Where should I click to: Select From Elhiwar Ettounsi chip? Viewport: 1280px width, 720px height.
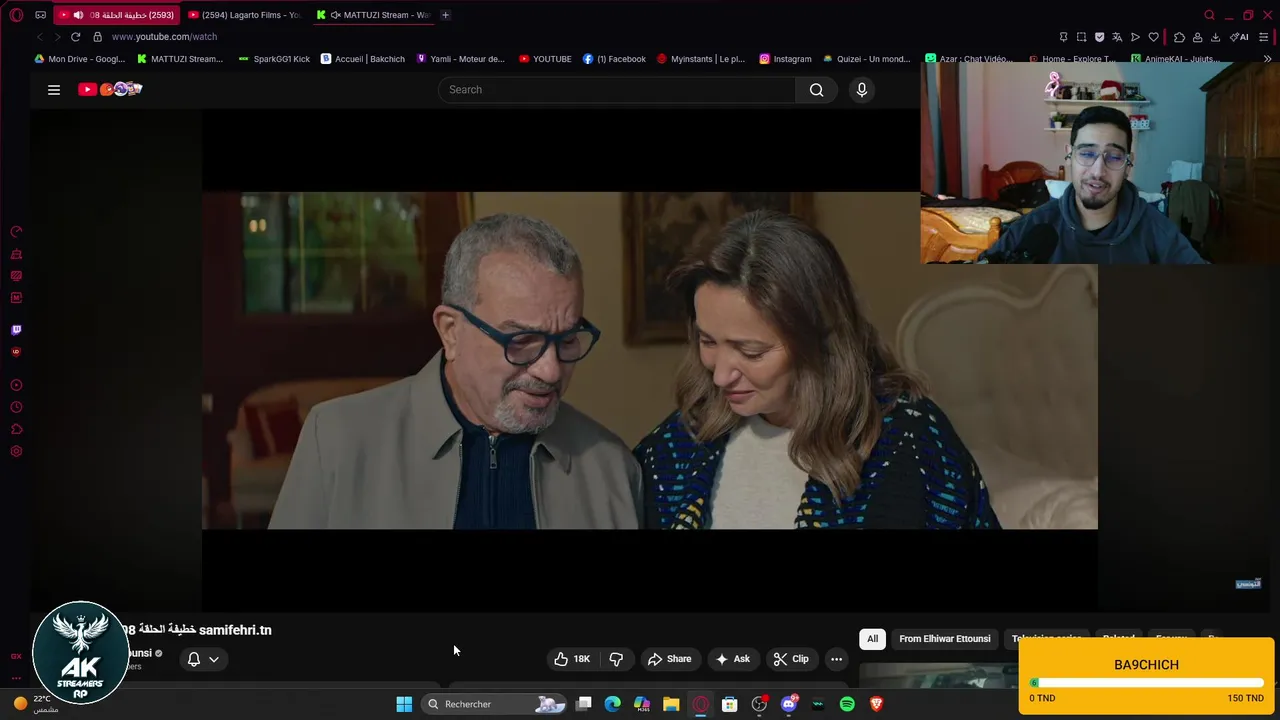[x=945, y=639]
